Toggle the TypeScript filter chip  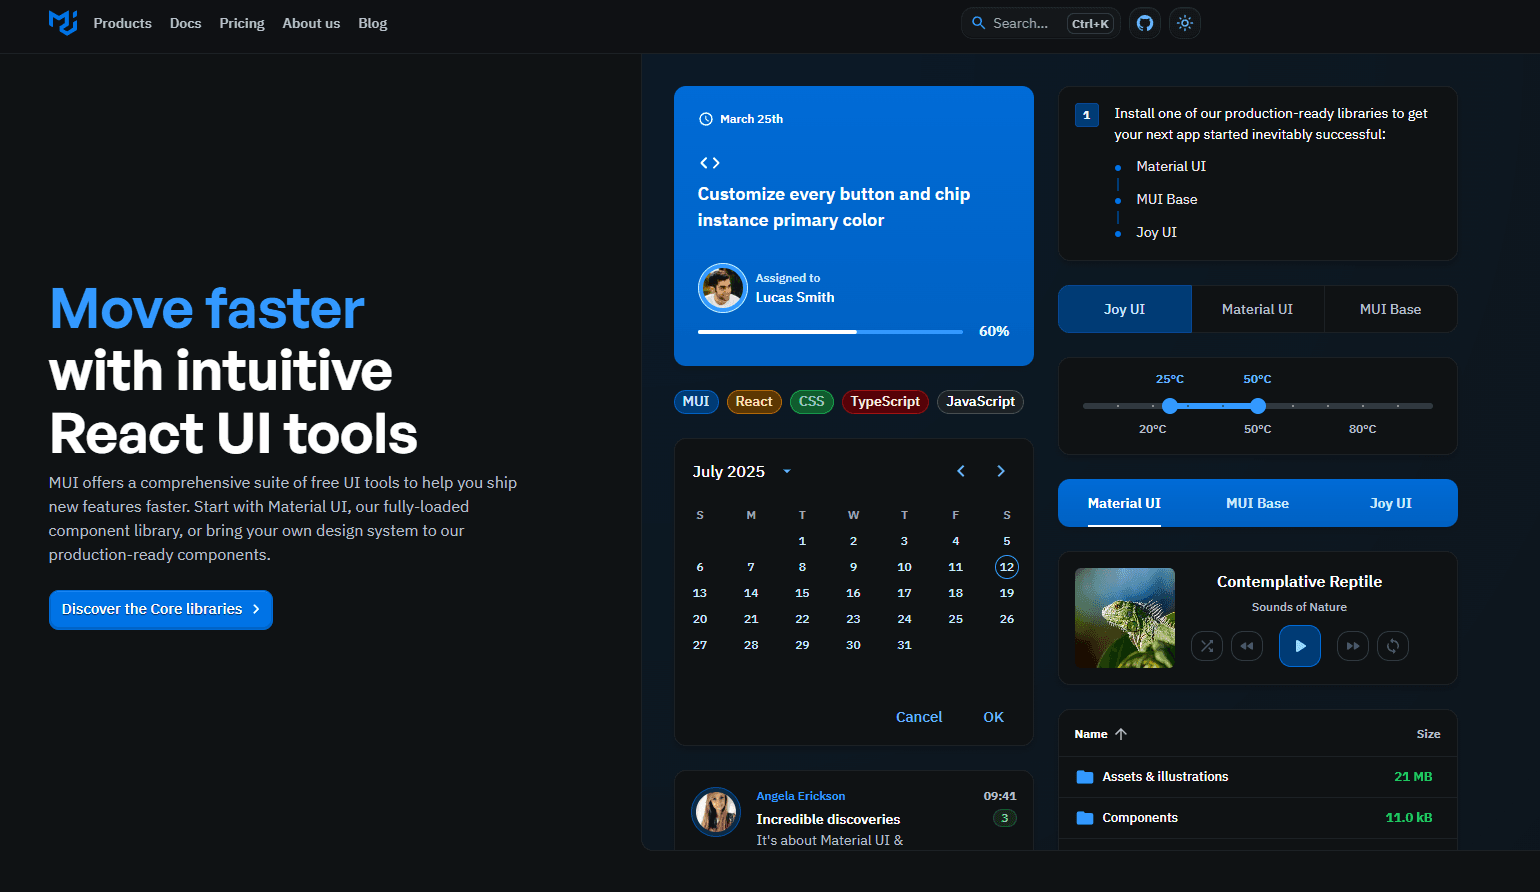pos(885,401)
